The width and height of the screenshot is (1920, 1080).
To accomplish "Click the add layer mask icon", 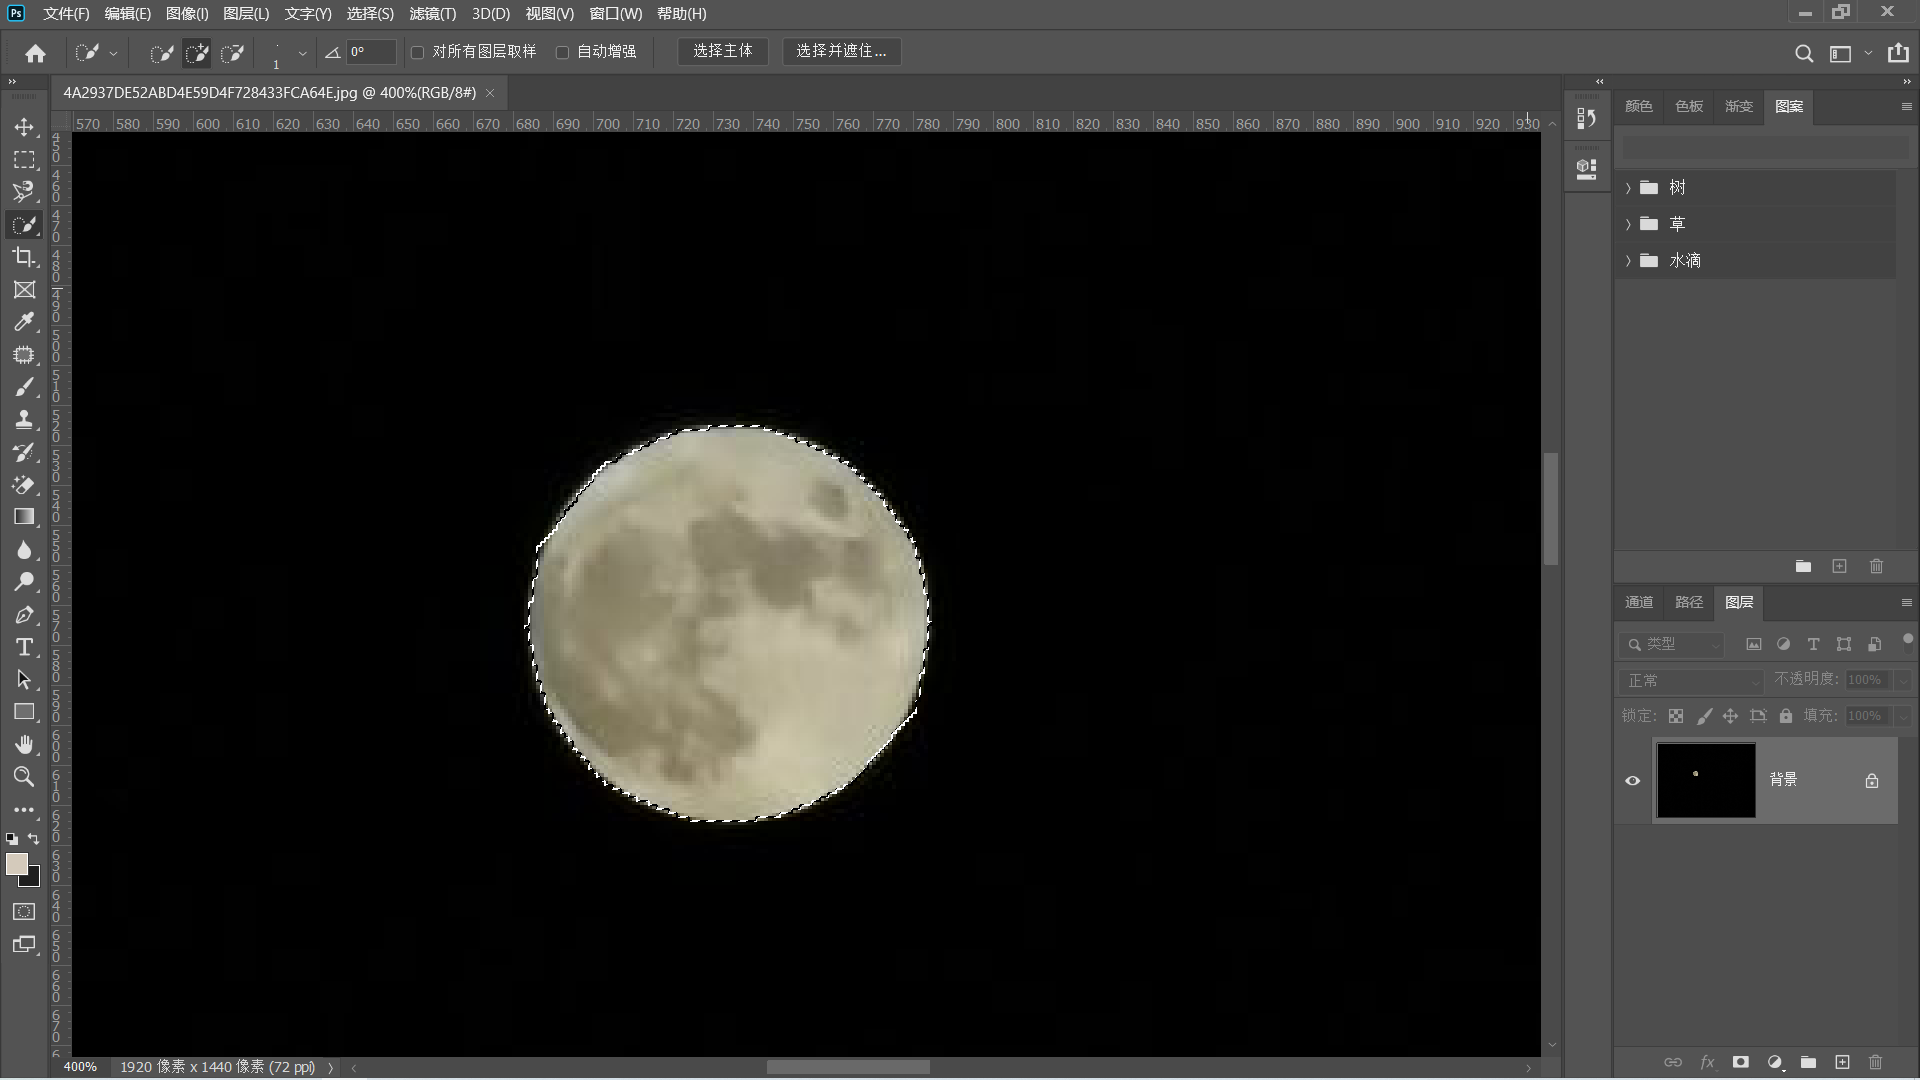I will [1740, 1062].
